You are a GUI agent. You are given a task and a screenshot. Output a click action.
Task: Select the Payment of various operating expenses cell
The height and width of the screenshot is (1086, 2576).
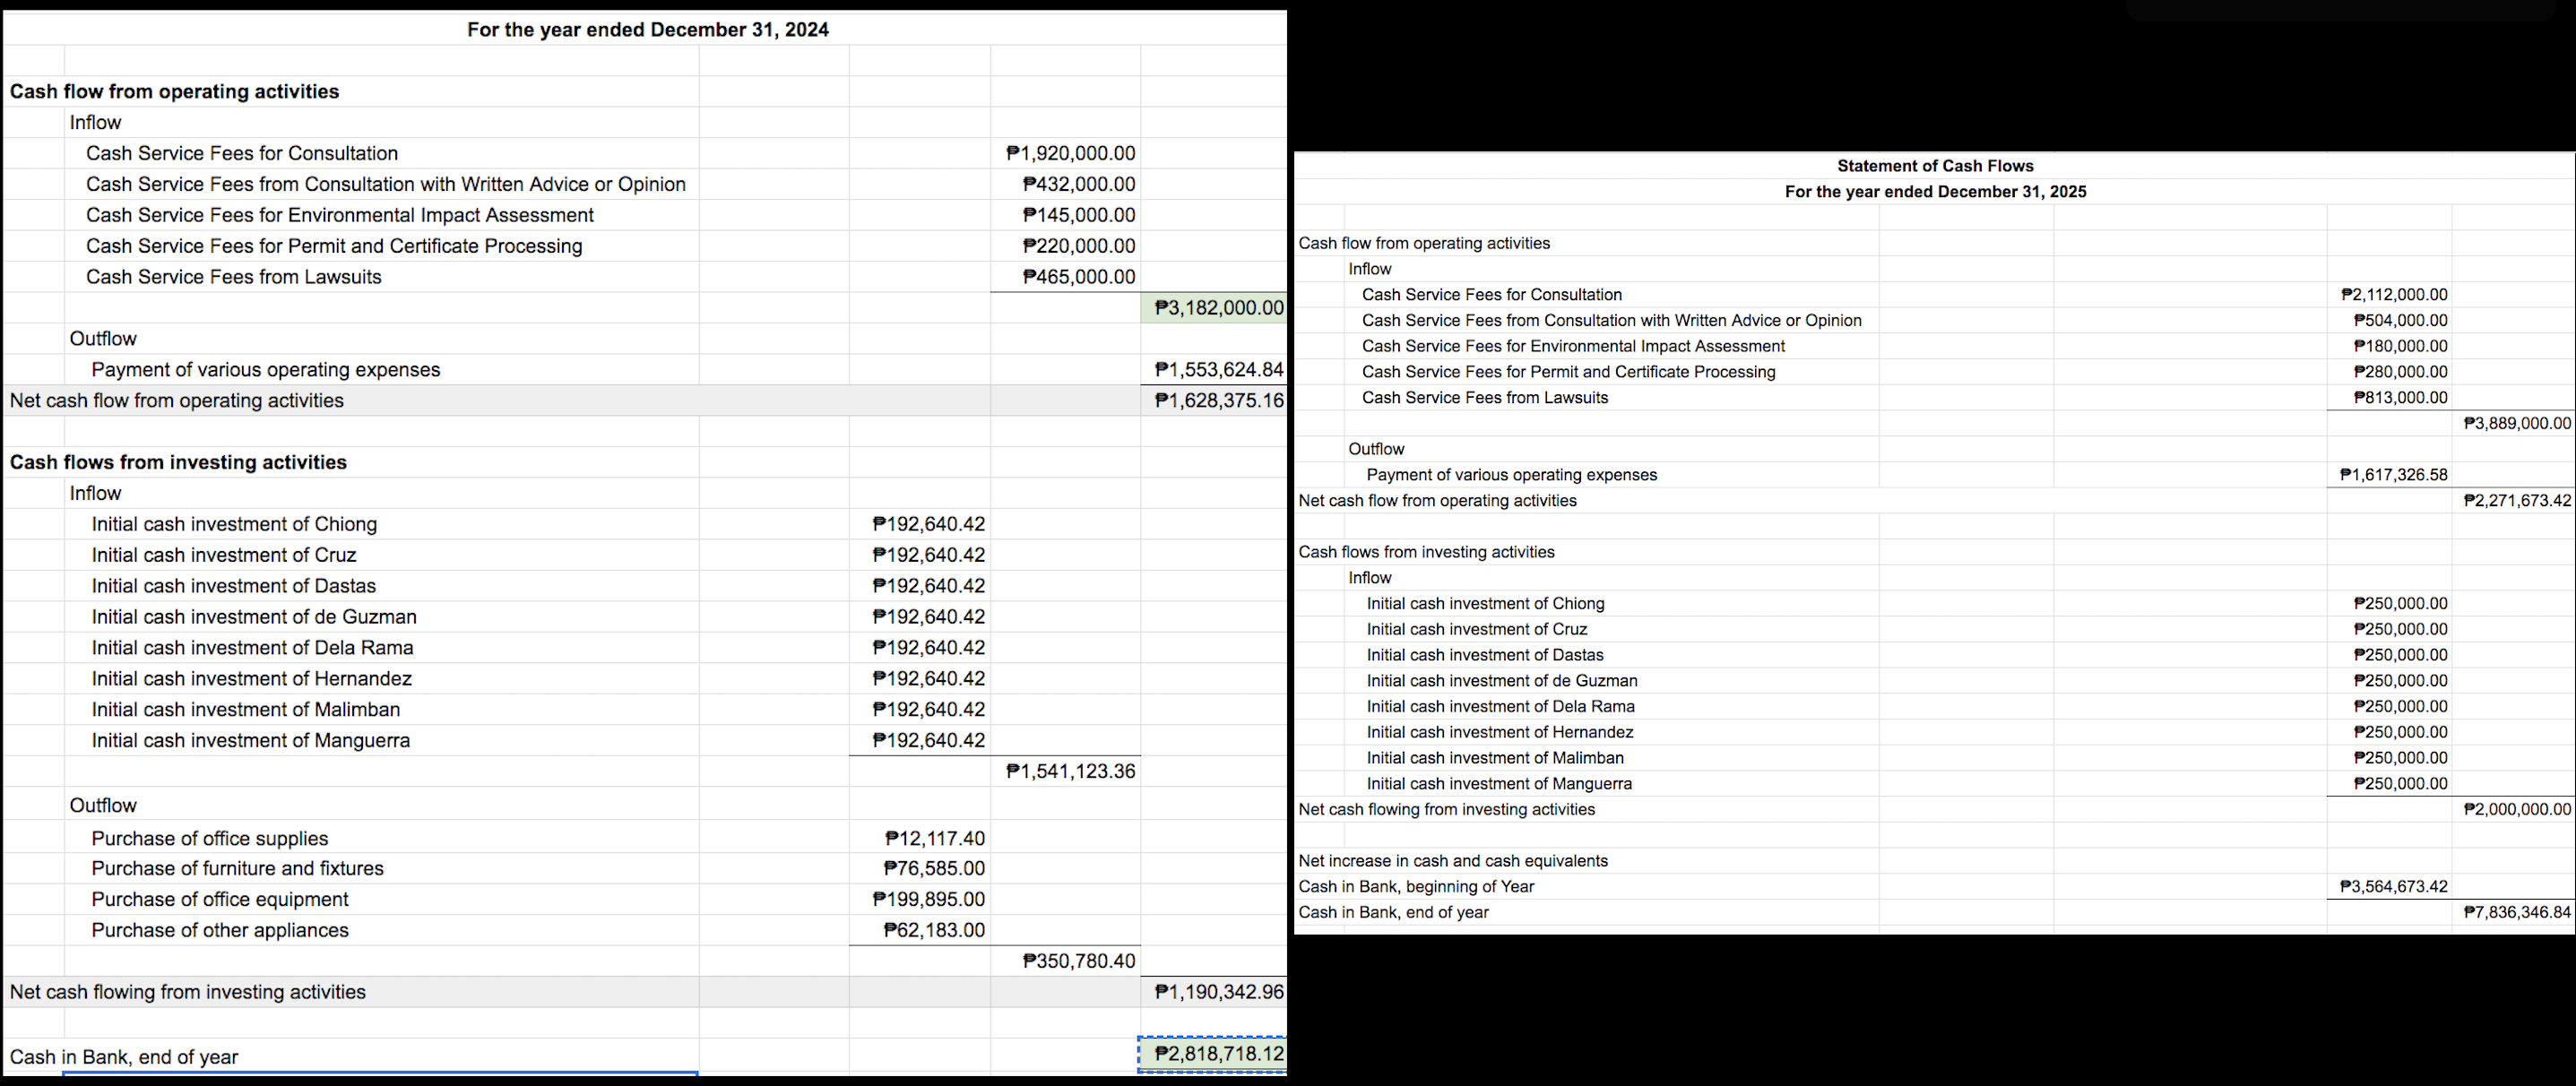pyautogui.click(x=1218, y=369)
